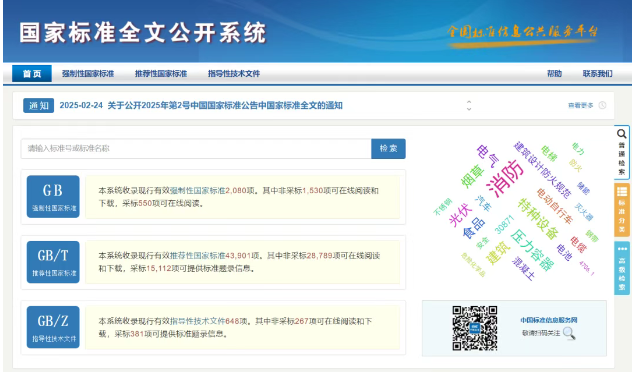The image size is (639, 375).
Task: Click the GB/T 推荐性国家标准 tile
Action: pos(53,262)
